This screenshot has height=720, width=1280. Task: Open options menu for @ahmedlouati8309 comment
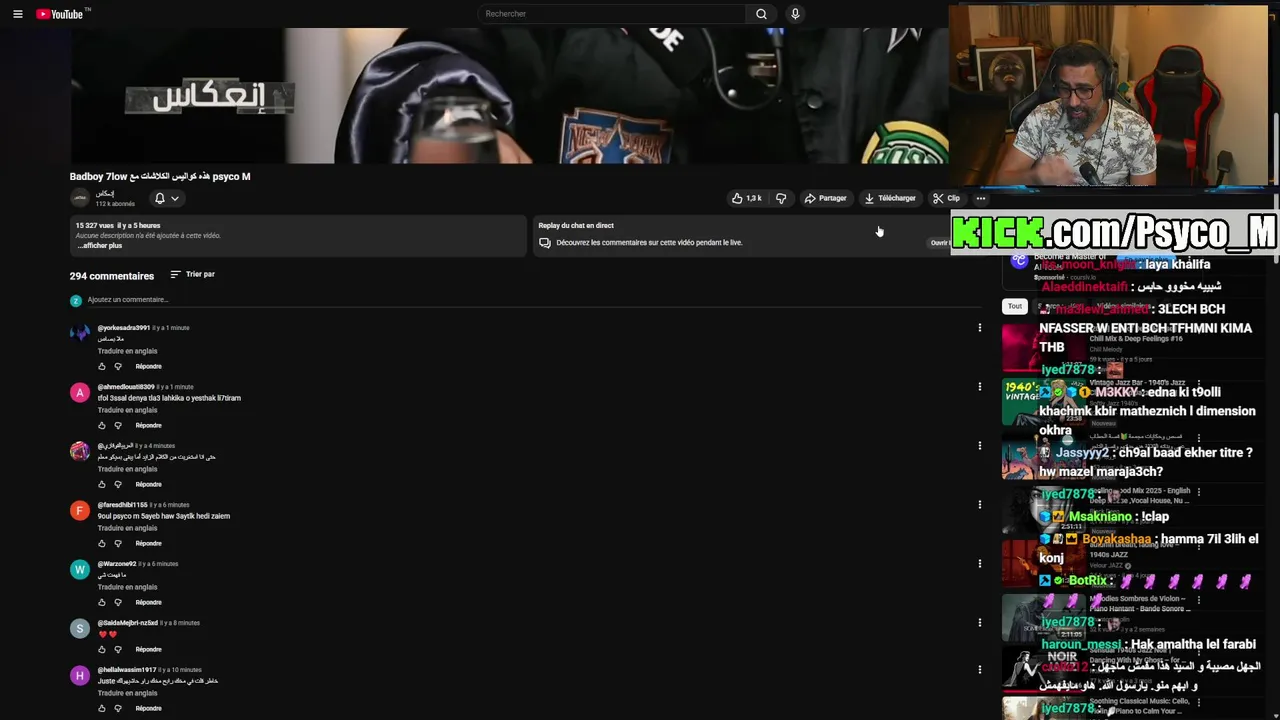pyautogui.click(x=979, y=386)
